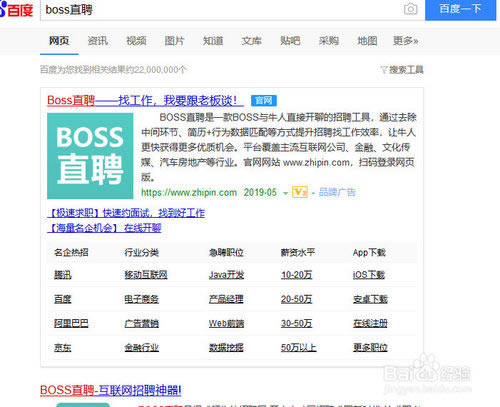
Task: Click the 行业分类 column header
Action: 141,253
